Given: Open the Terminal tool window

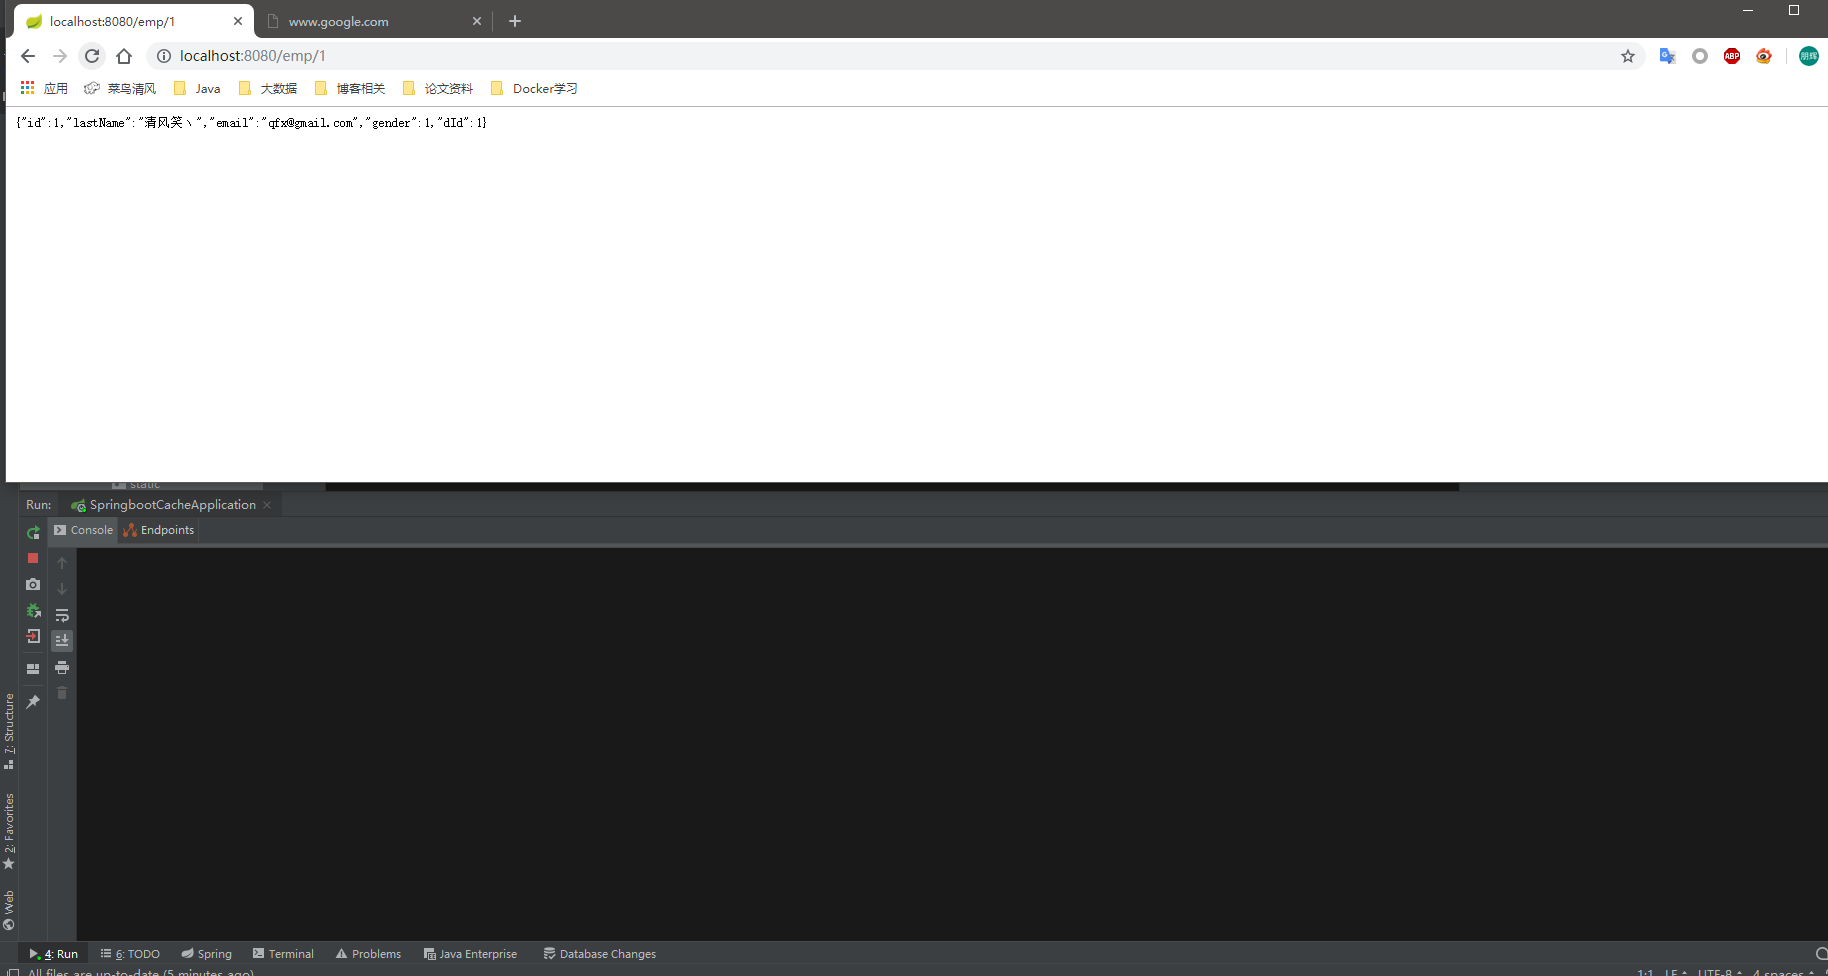Looking at the screenshot, I should pos(283,954).
